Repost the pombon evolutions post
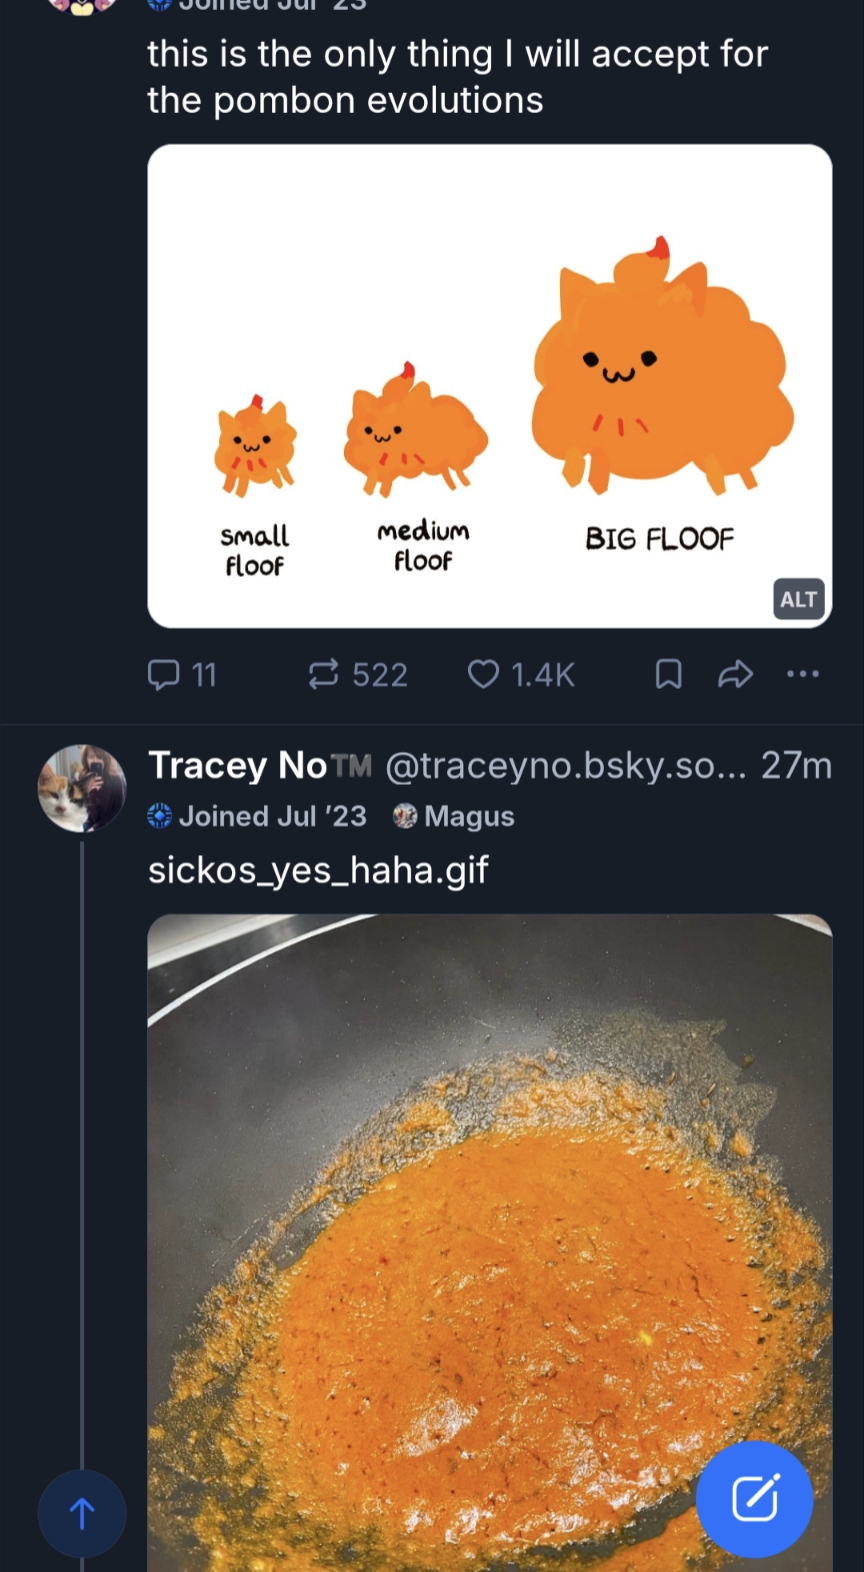The image size is (864, 1572). (323, 675)
